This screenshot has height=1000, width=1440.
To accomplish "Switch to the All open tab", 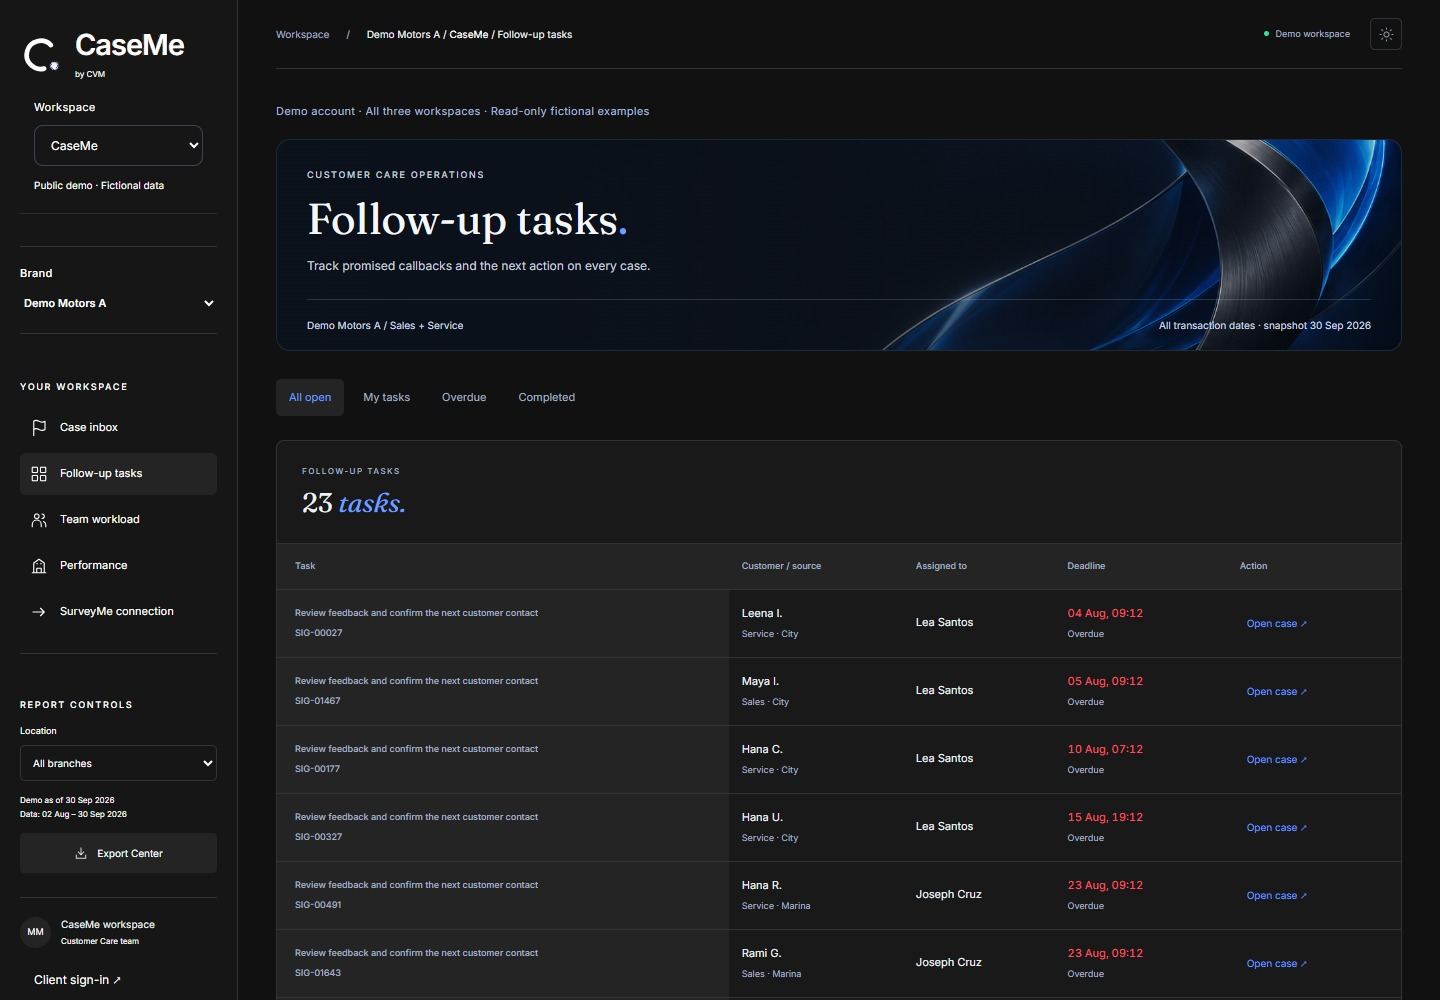I will pos(310,397).
